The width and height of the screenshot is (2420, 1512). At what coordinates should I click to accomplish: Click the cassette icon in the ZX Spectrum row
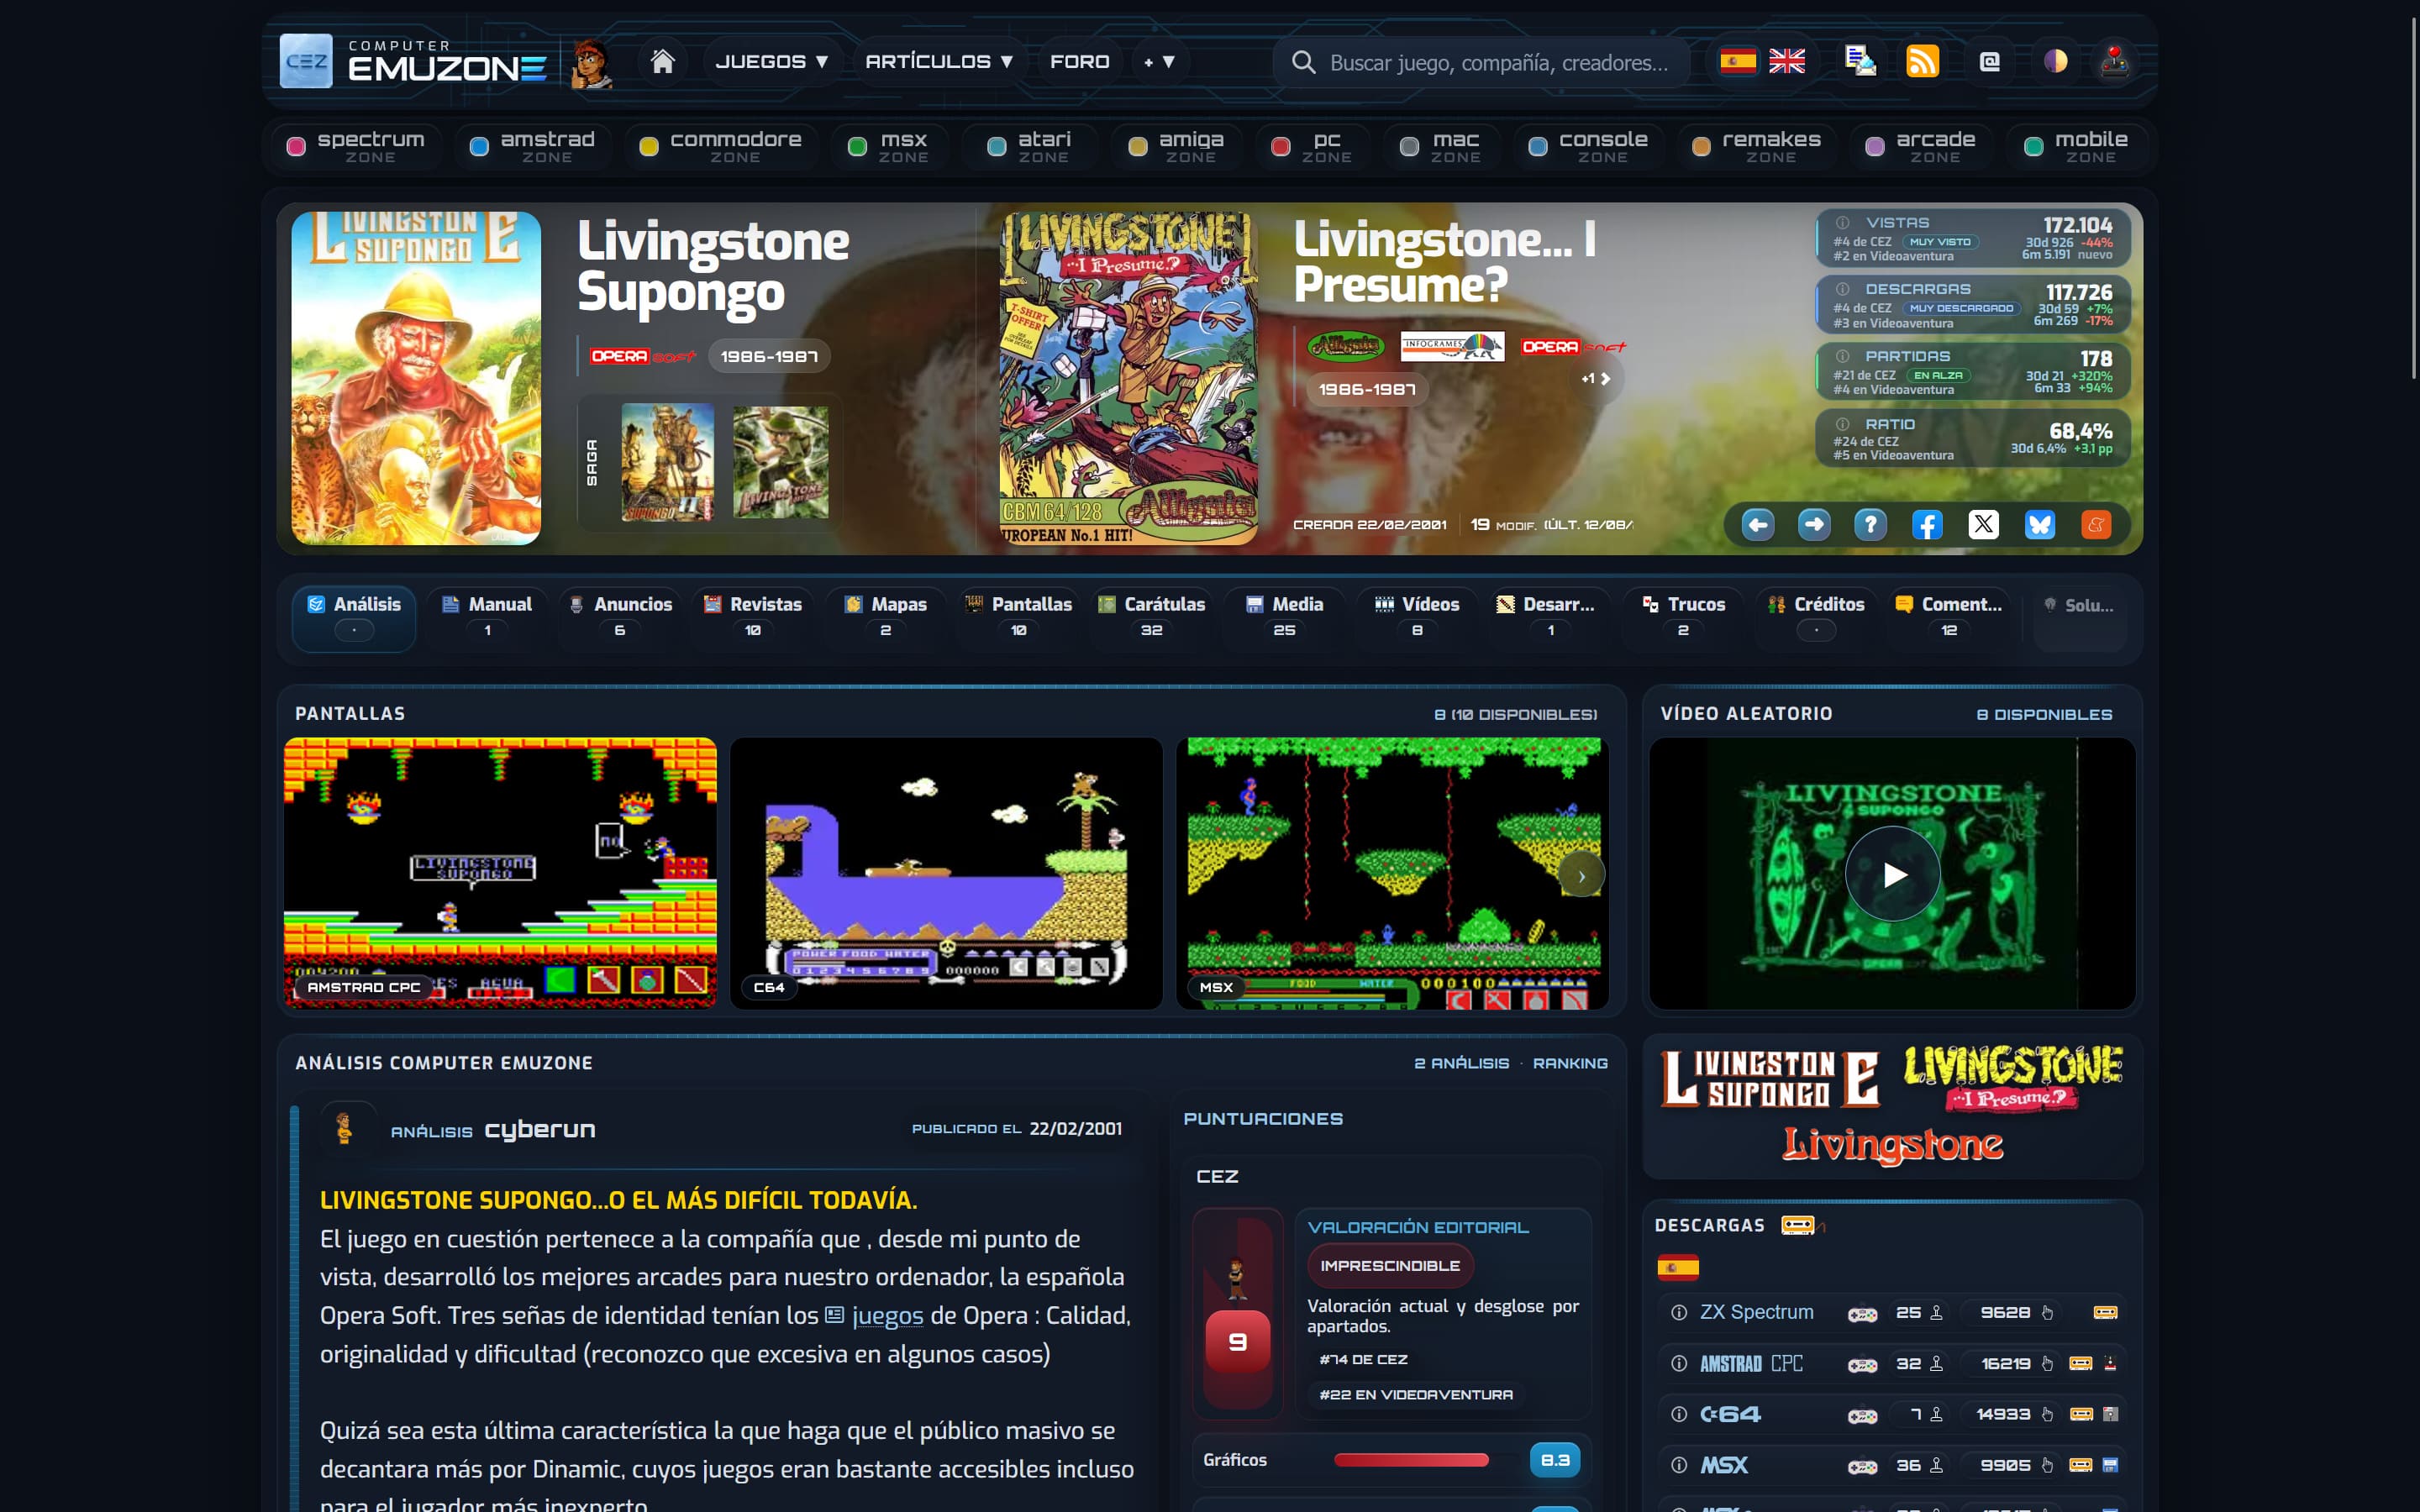coord(2105,1312)
